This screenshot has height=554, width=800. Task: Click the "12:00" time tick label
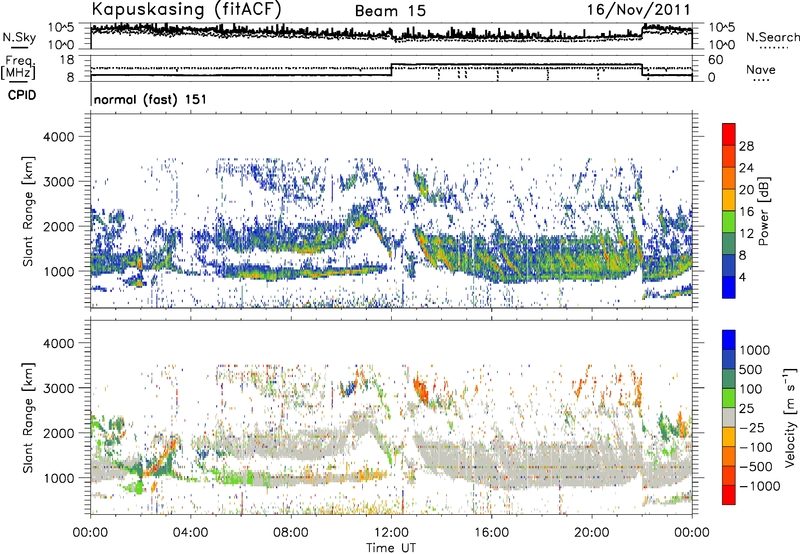[391, 533]
